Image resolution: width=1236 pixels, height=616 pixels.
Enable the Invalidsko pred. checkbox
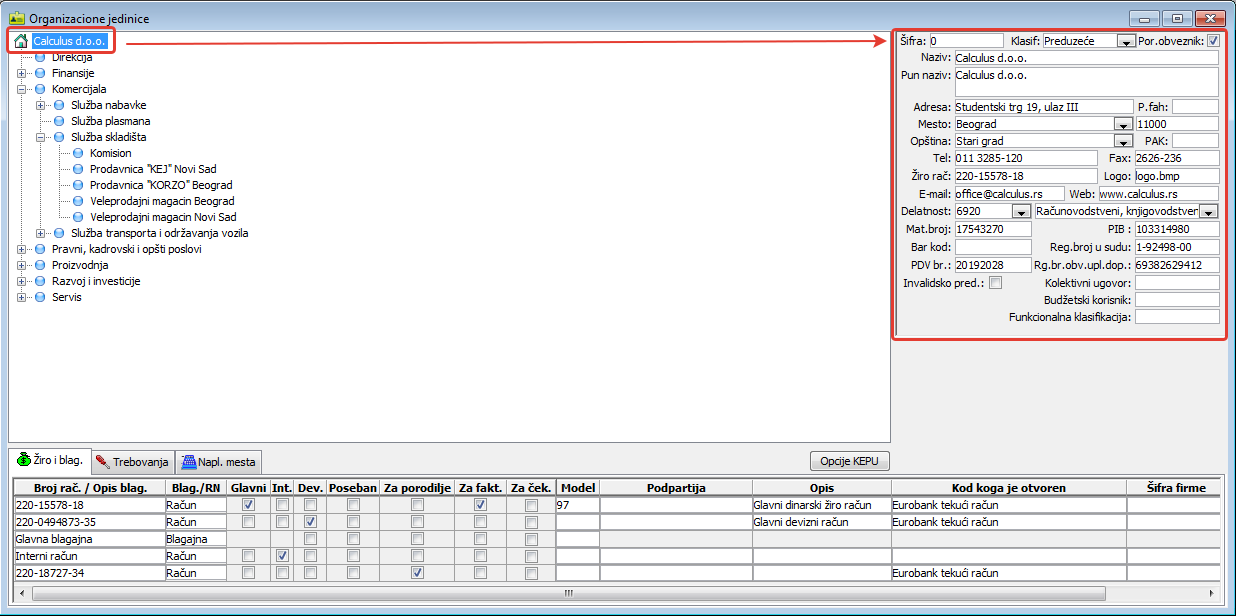point(995,283)
